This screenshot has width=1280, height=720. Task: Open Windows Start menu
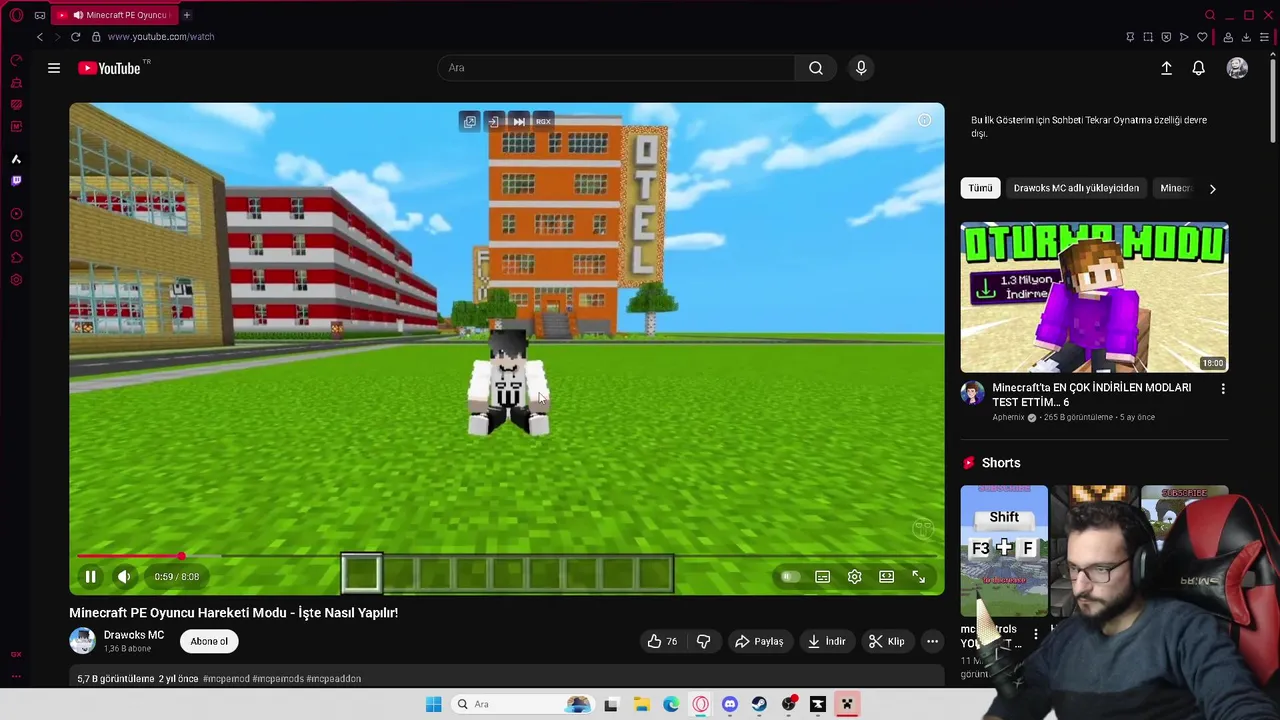point(433,704)
